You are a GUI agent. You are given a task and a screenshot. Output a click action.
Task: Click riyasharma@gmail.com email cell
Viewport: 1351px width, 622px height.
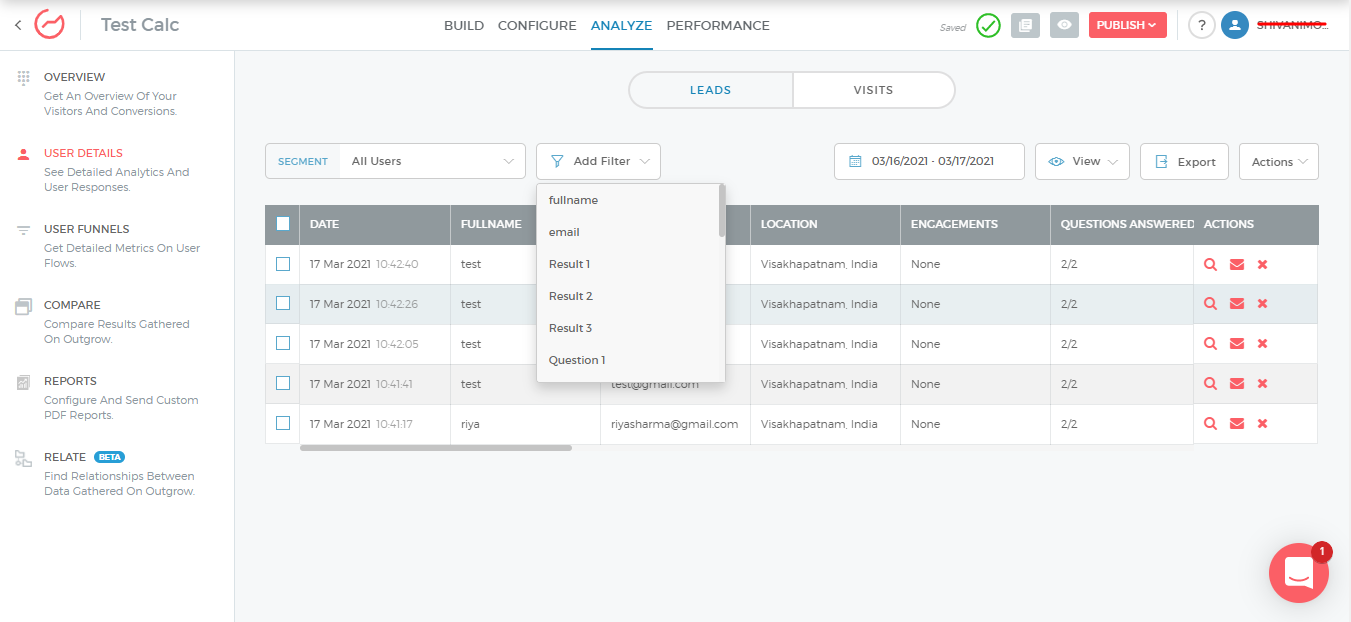[x=674, y=424]
